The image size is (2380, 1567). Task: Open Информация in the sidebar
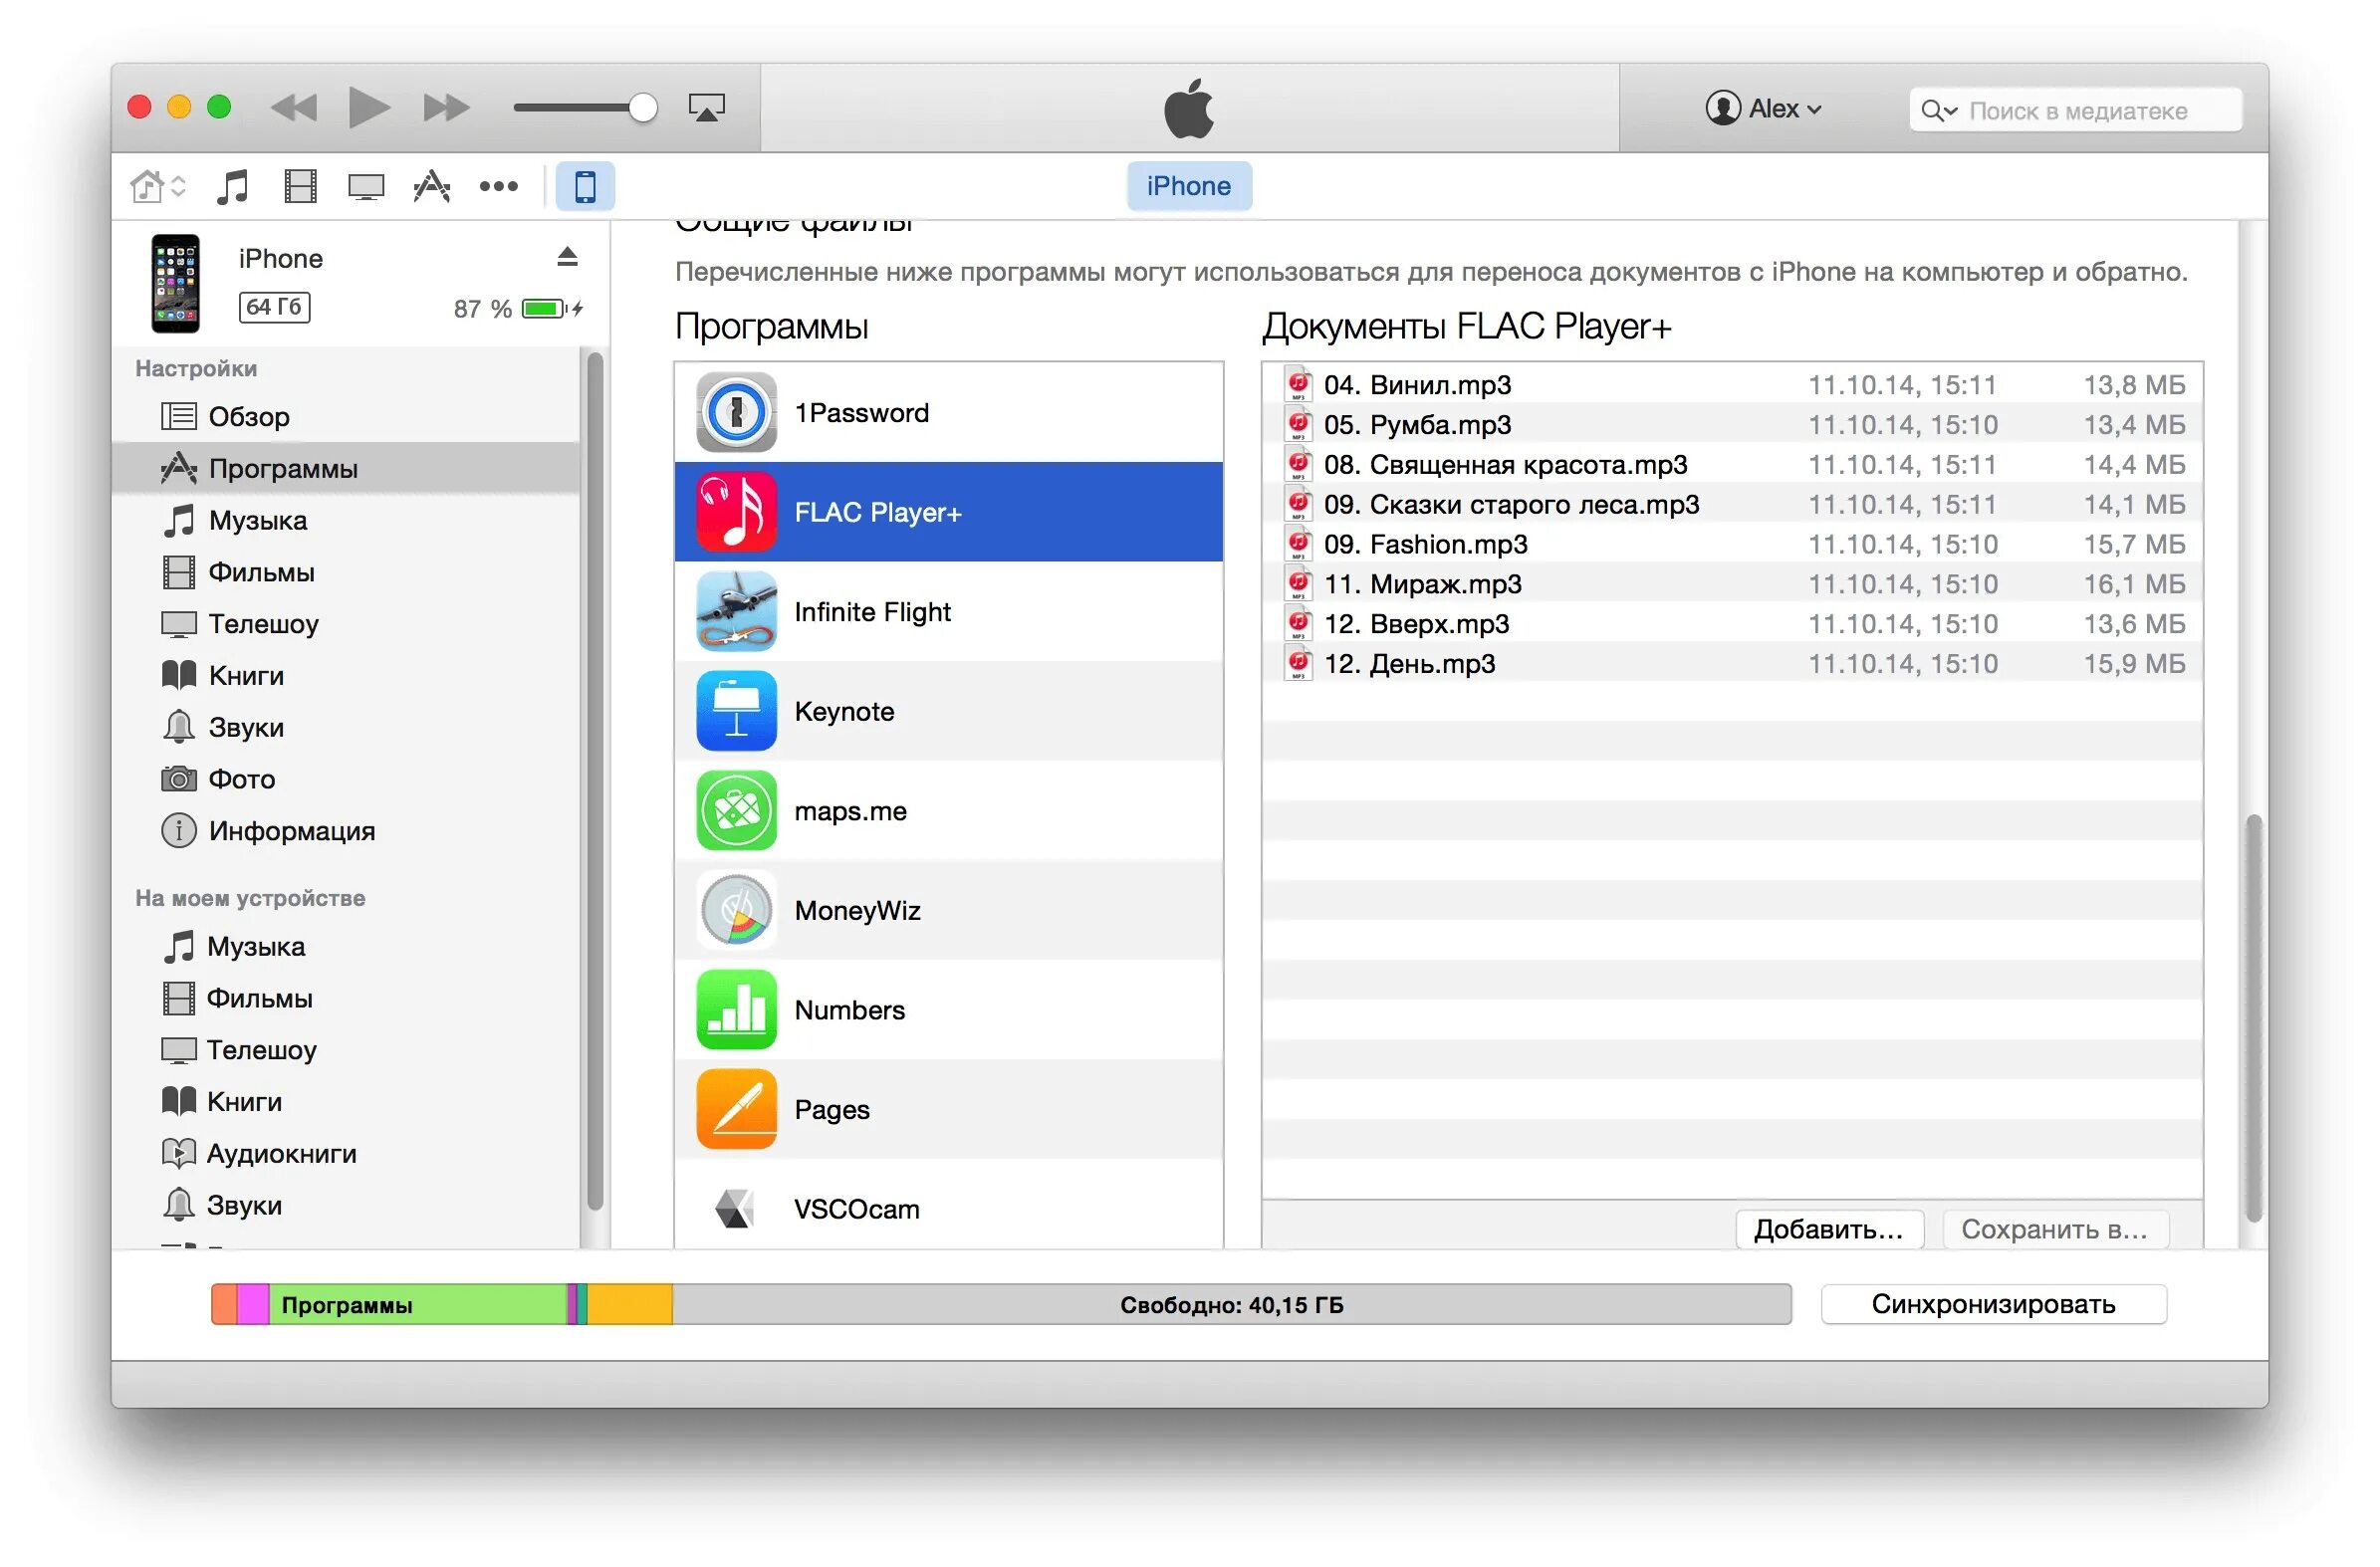point(346,831)
